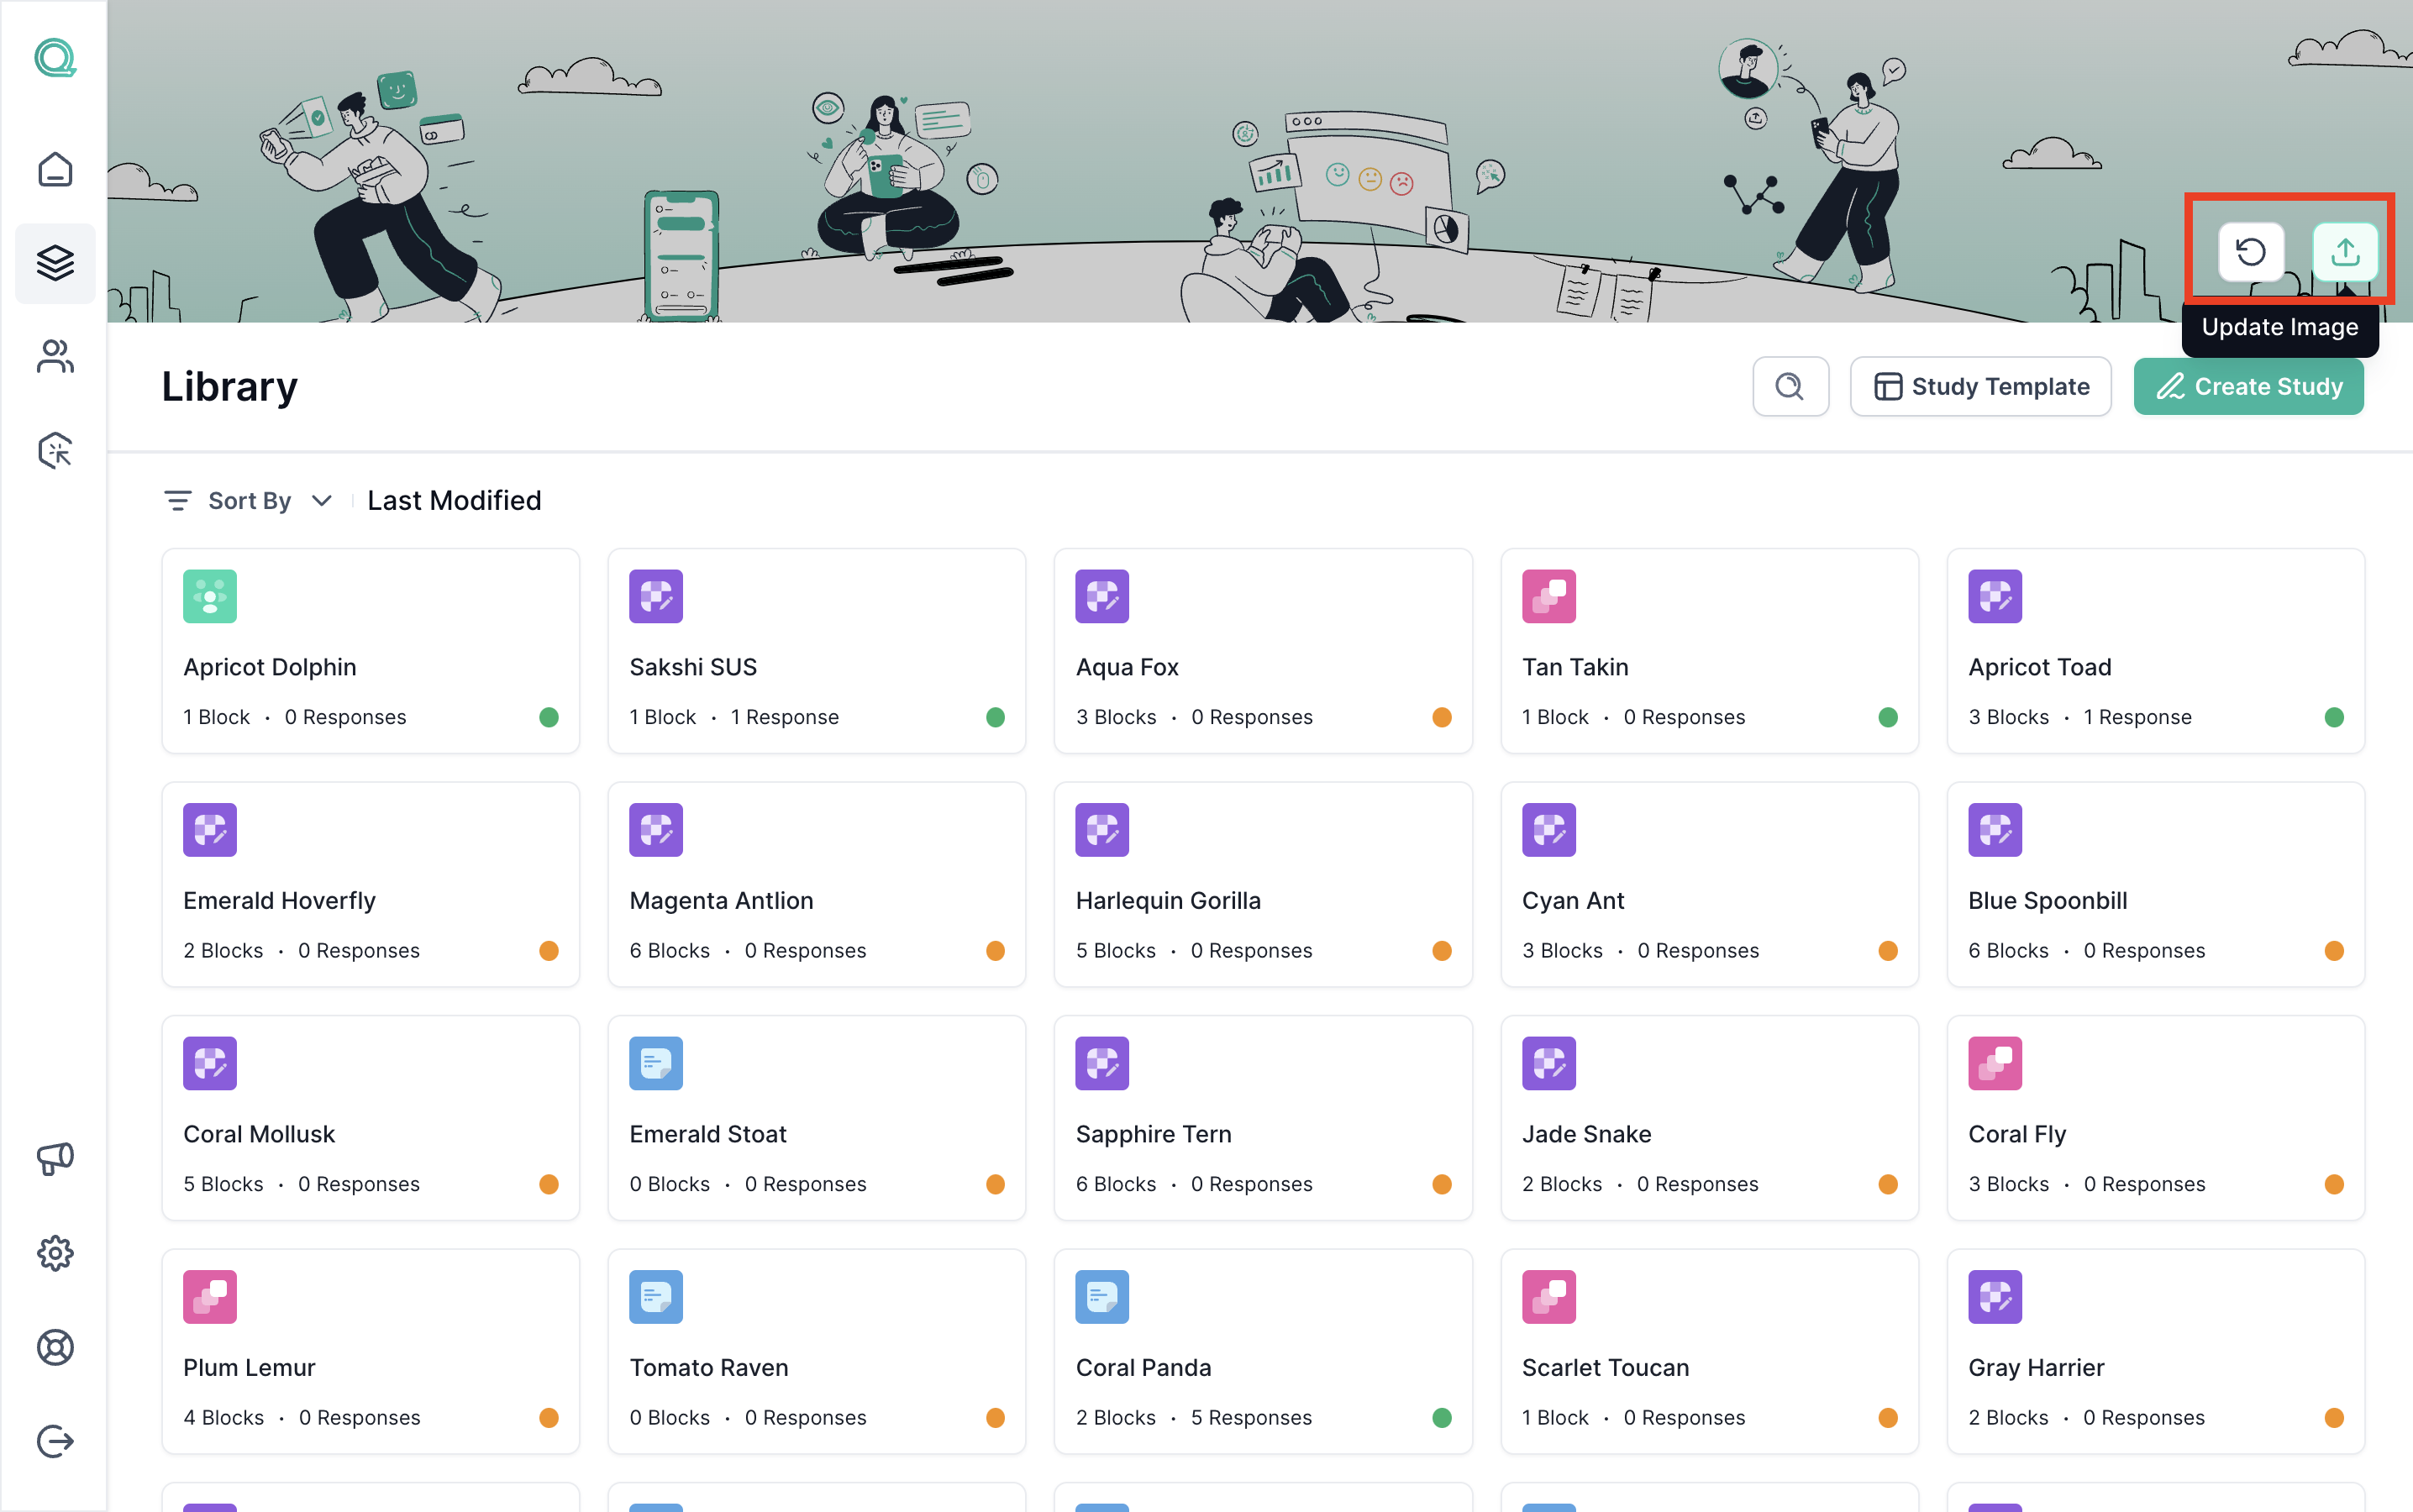This screenshot has height=1512, width=2413.
Task: Open the Help lifebuoy icon in the sidebar
Action: (x=55, y=1347)
